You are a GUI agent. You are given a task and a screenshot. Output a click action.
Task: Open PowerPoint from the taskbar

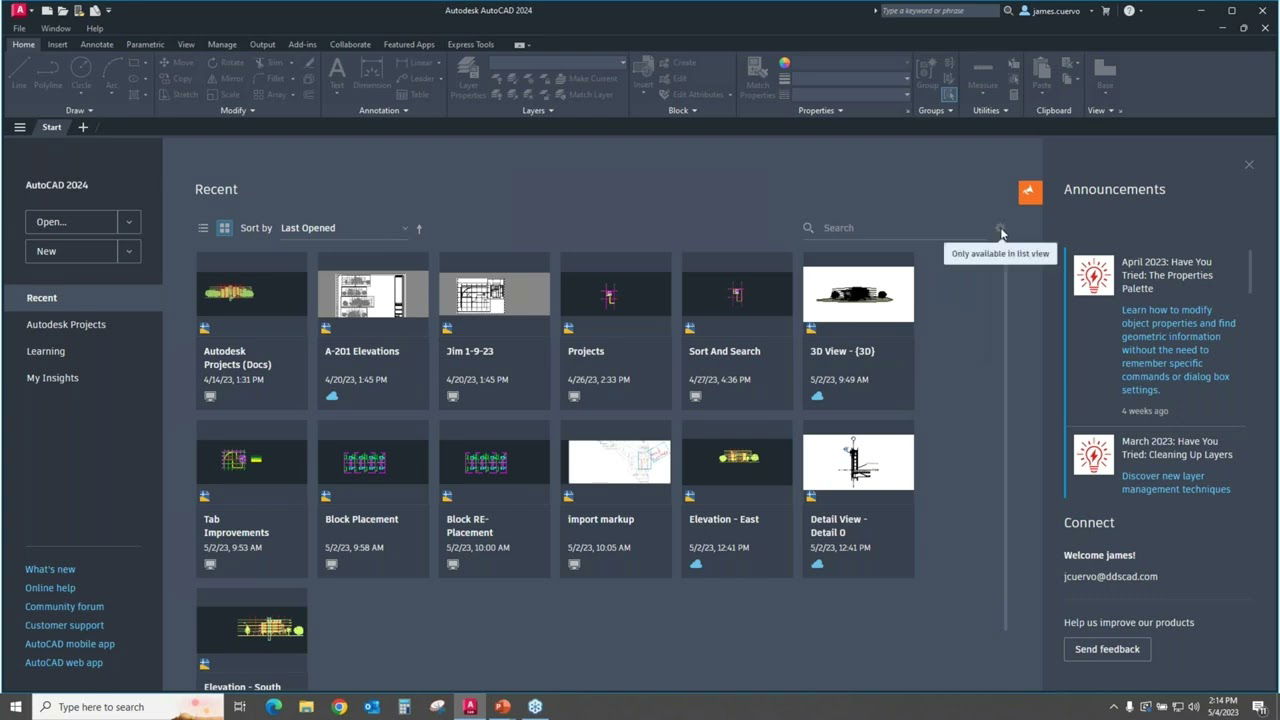click(x=502, y=707)
